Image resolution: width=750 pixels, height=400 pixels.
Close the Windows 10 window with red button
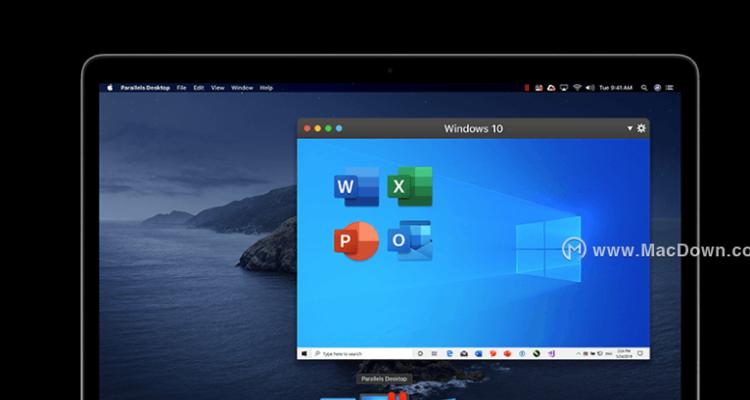tap(307, 128)
